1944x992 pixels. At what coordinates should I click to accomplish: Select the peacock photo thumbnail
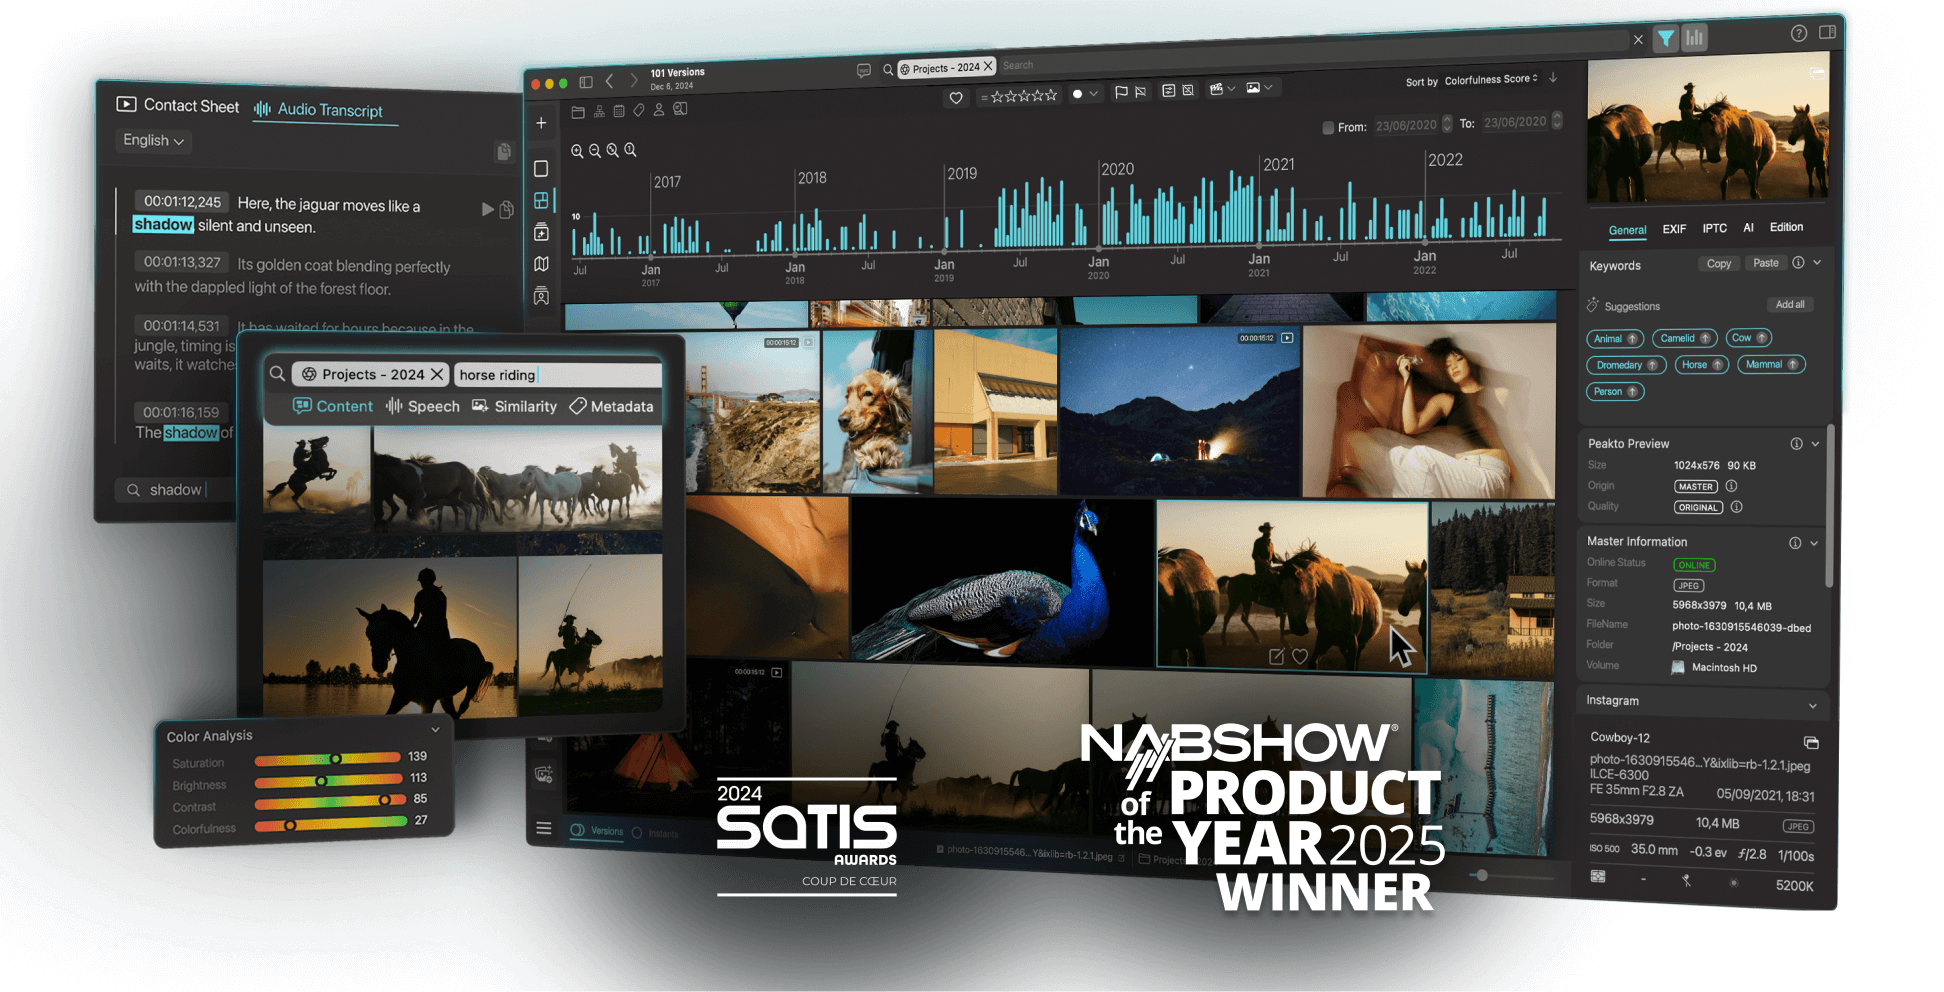[x=1001, y=580]
